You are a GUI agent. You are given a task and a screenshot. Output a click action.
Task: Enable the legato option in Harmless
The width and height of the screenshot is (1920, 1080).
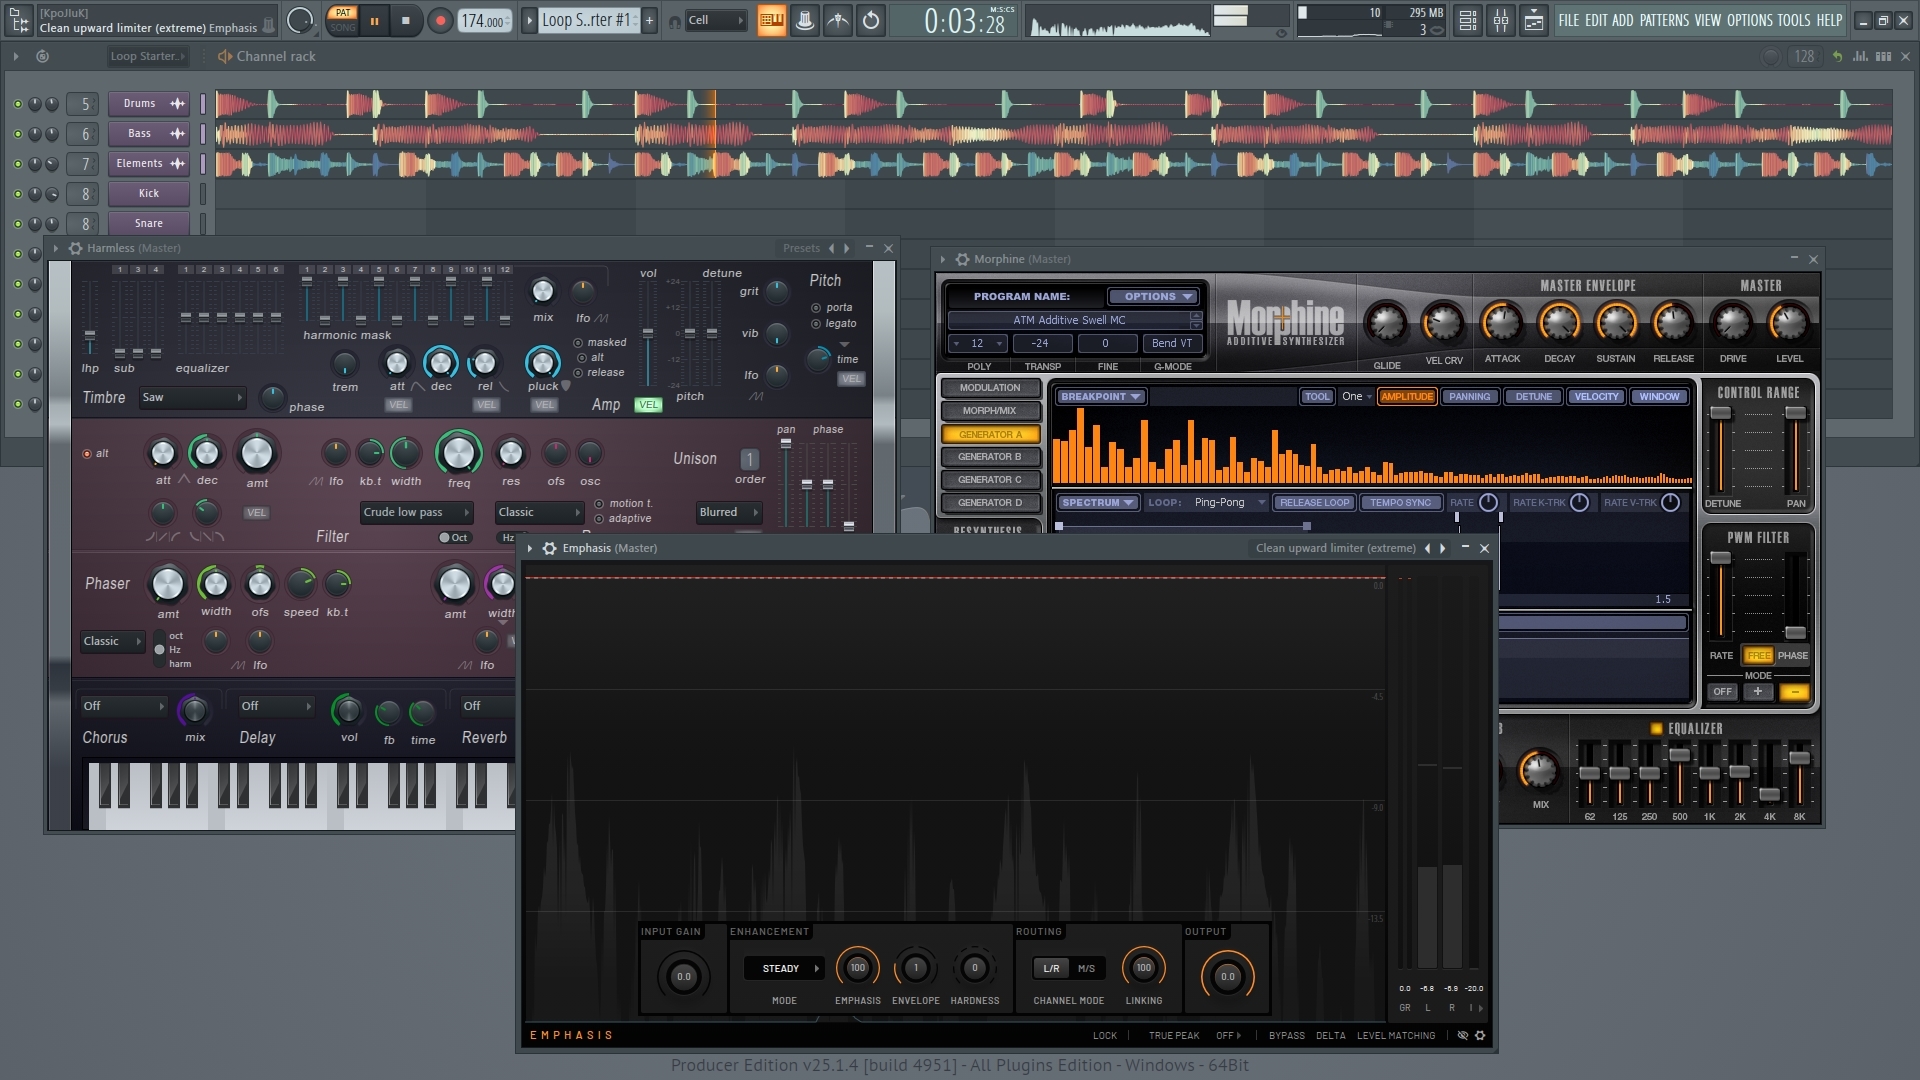(x=834, y=324)
